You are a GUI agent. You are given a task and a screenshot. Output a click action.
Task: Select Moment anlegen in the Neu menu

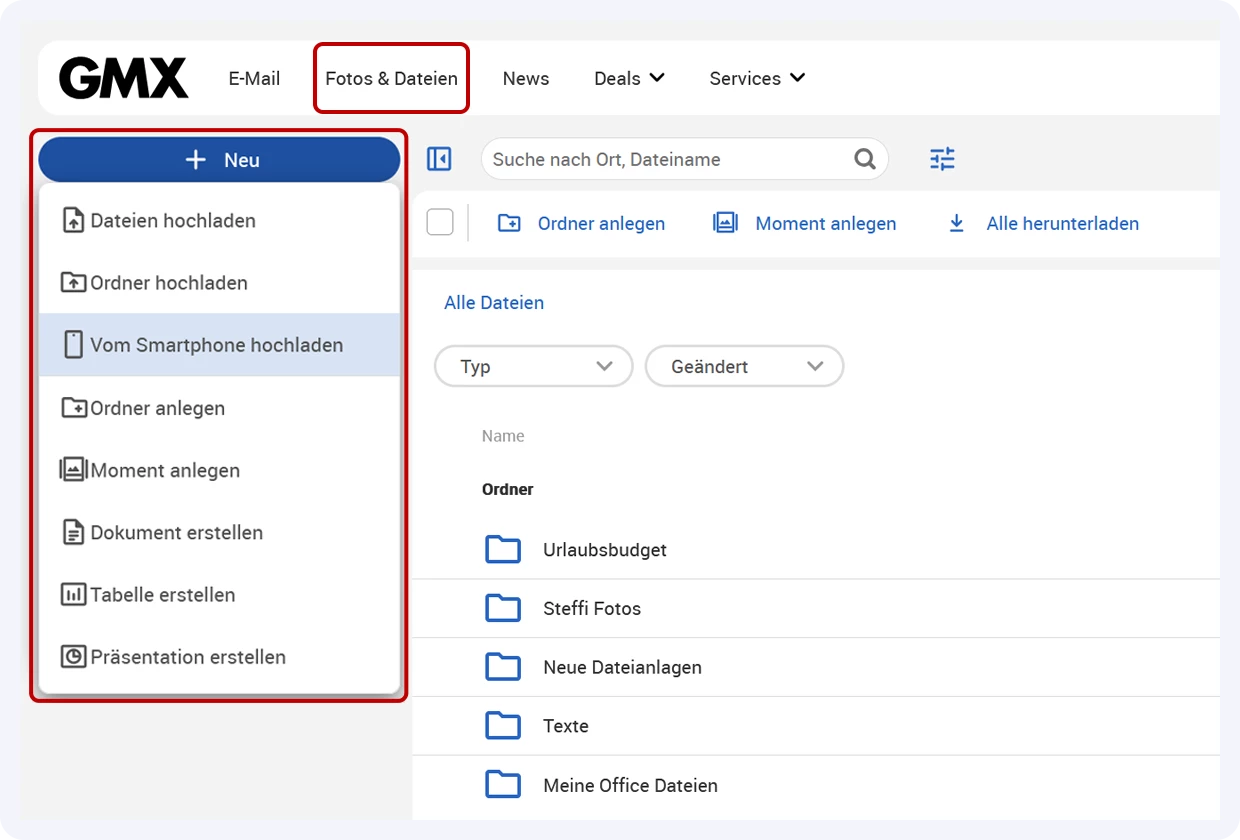pos(219,470)
